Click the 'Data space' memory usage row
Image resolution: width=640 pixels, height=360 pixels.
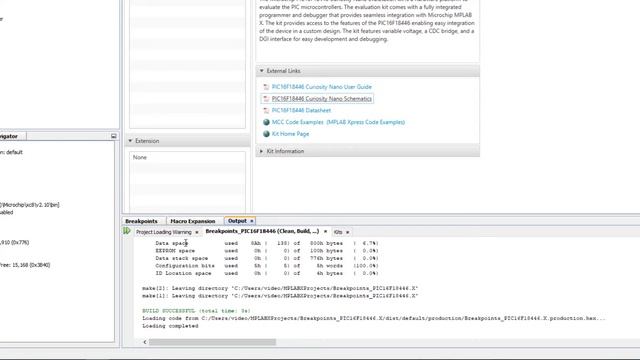(x=267, y=243)
